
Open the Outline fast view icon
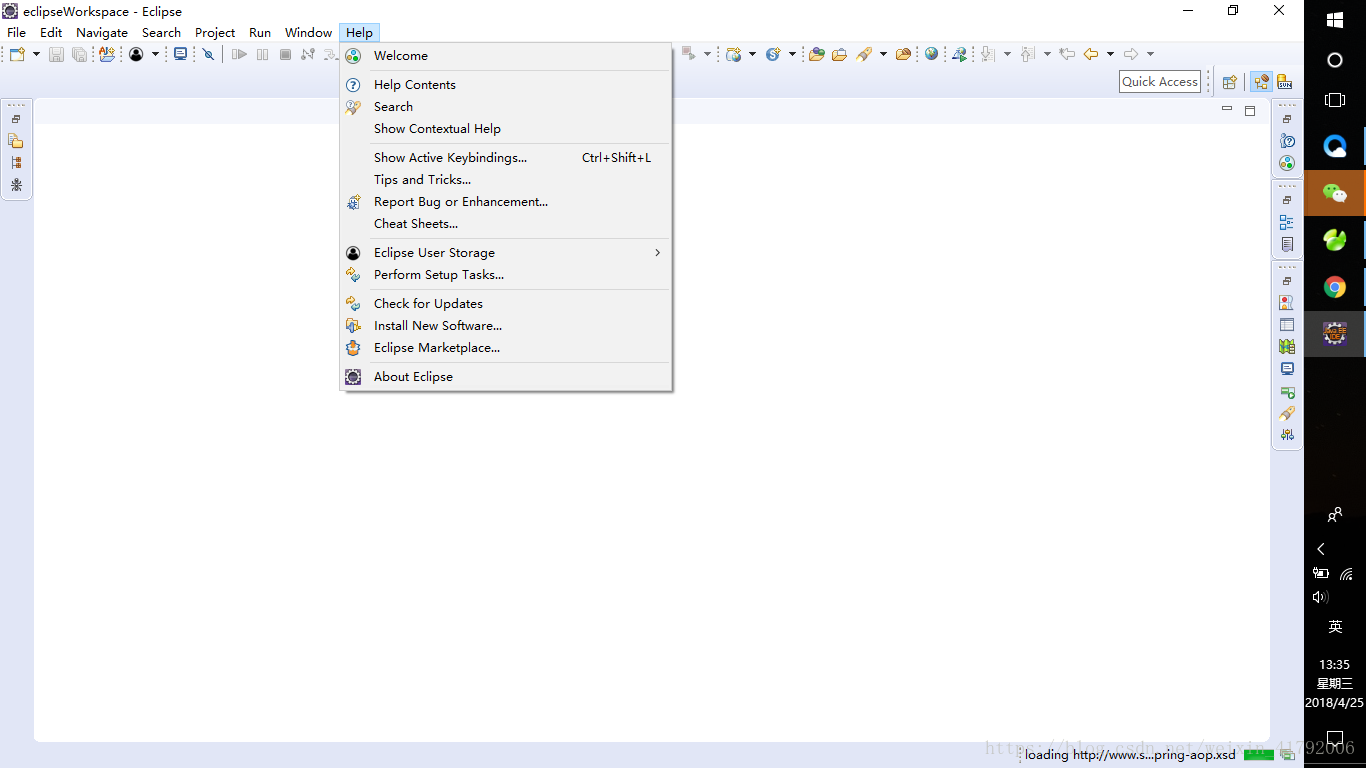pos(1287,222)
